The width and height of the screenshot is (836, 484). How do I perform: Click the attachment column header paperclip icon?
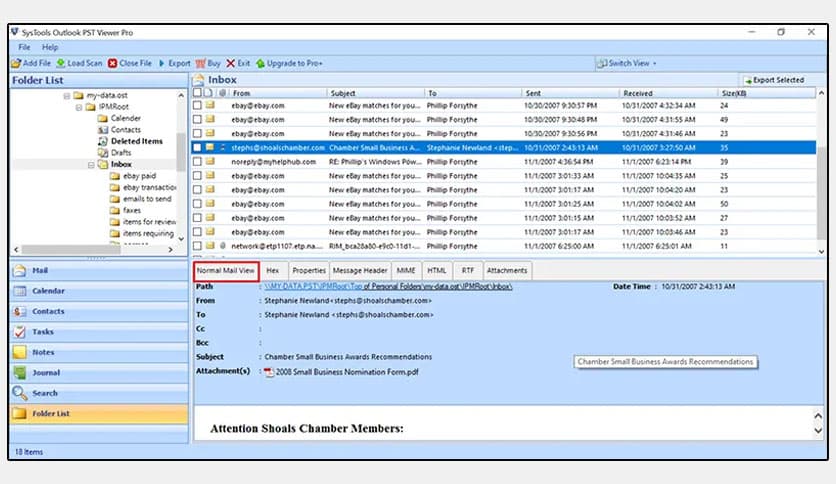pyautogui.click(x=222, y=93)
